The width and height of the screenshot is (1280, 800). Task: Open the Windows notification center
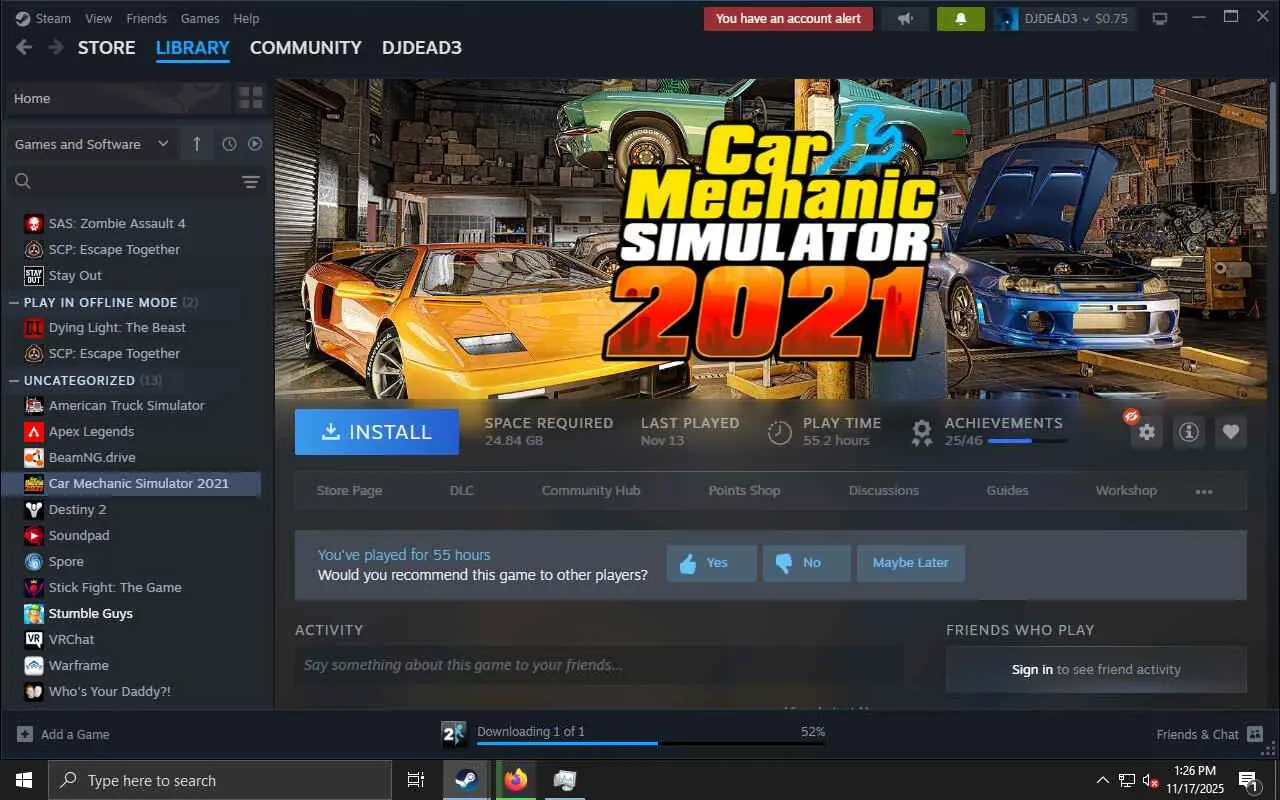pos(1248,780)
